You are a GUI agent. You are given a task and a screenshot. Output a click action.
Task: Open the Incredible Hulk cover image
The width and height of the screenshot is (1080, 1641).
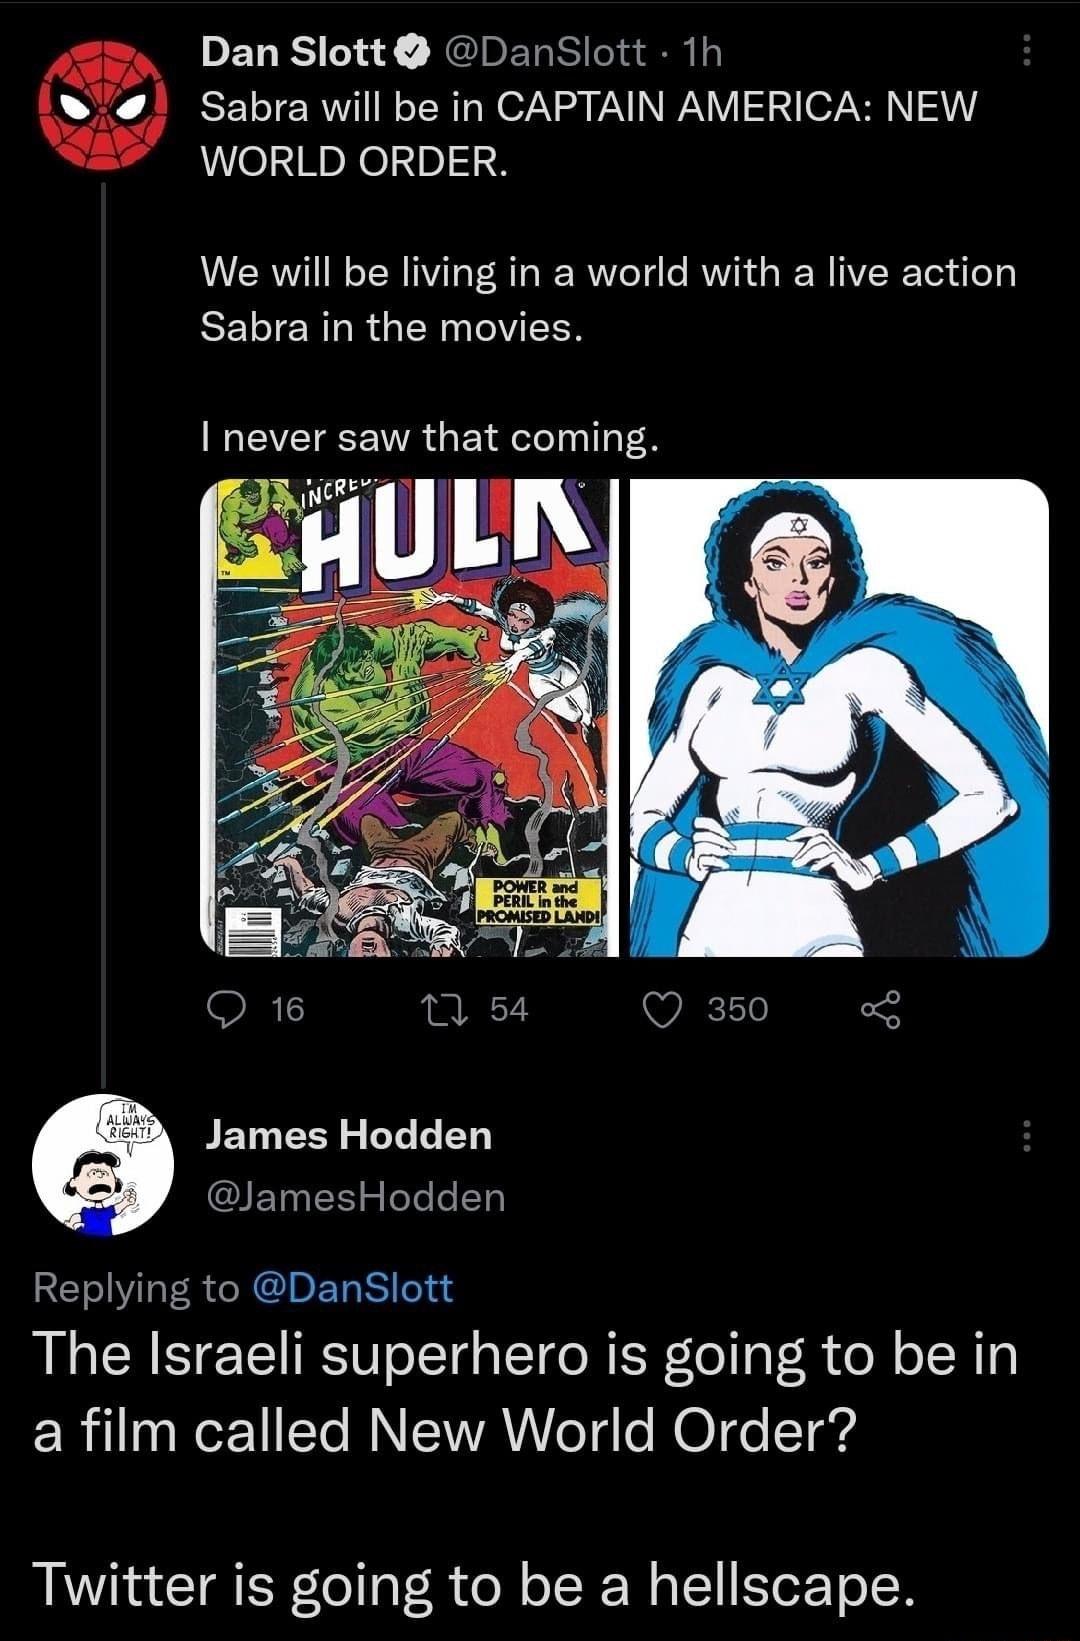tap(410, 715)
